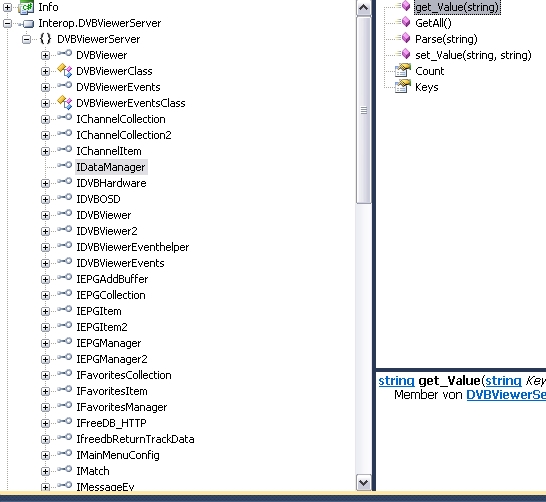
Task: Select the IDataManager interface
Action: pyautogui.click(x=110, y=167)
